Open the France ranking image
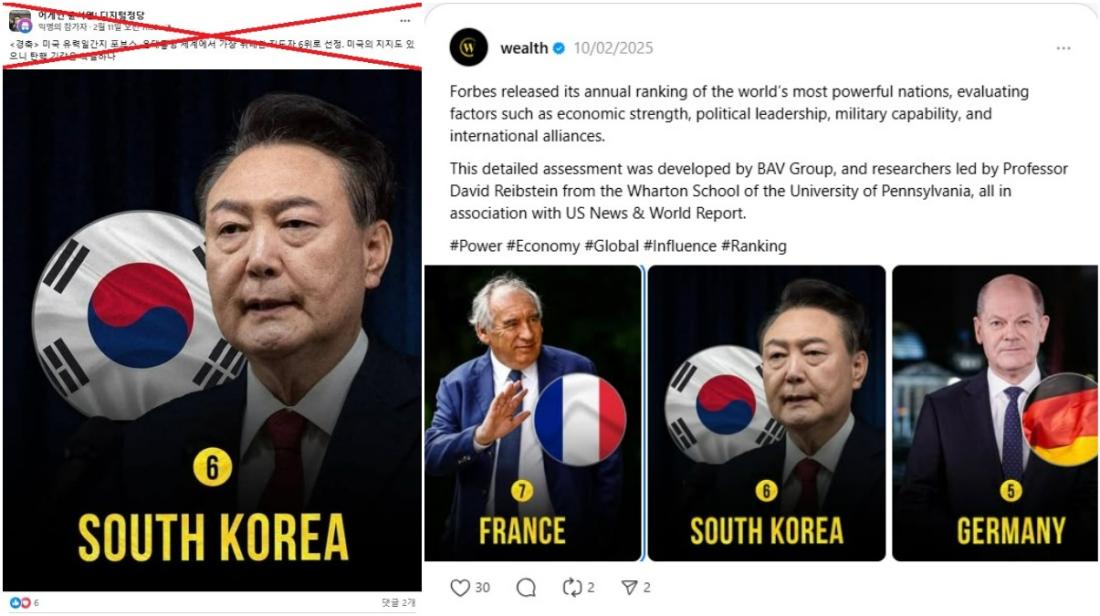 point(533,412)
